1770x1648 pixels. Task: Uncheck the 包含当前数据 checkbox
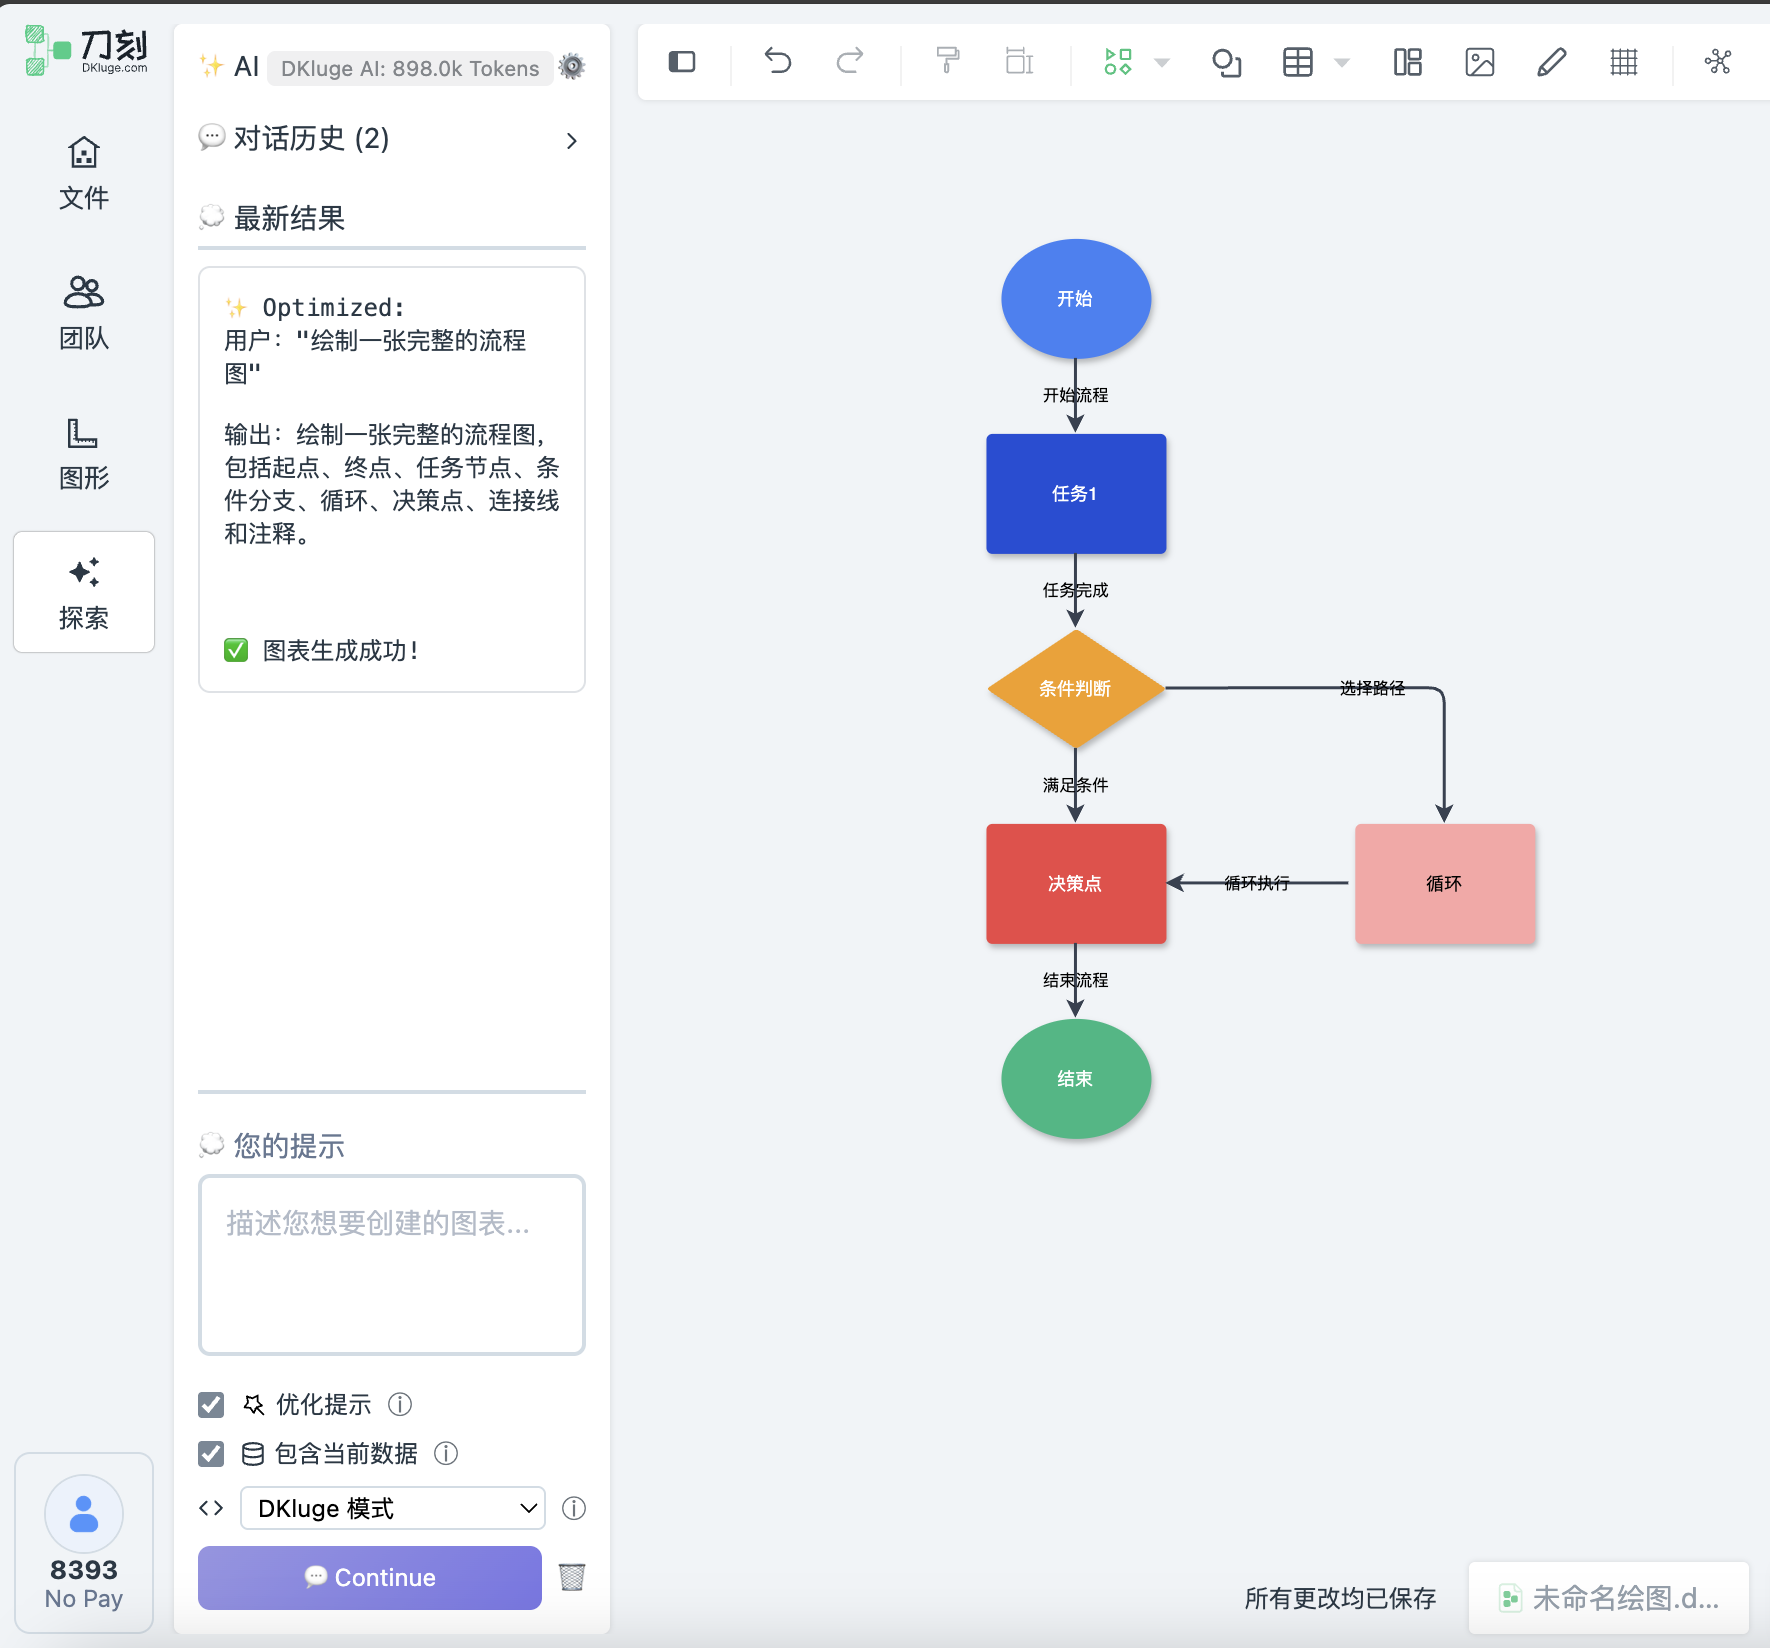(x=211, y=1453)
